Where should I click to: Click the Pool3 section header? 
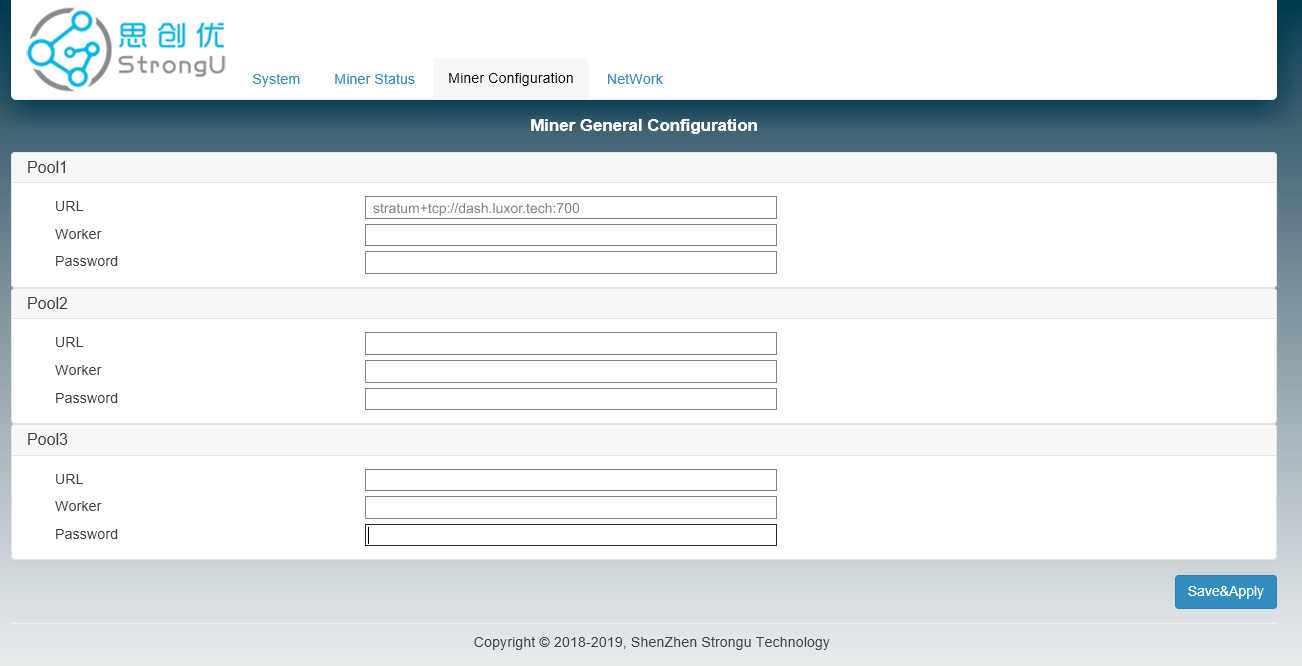point(47,439)
